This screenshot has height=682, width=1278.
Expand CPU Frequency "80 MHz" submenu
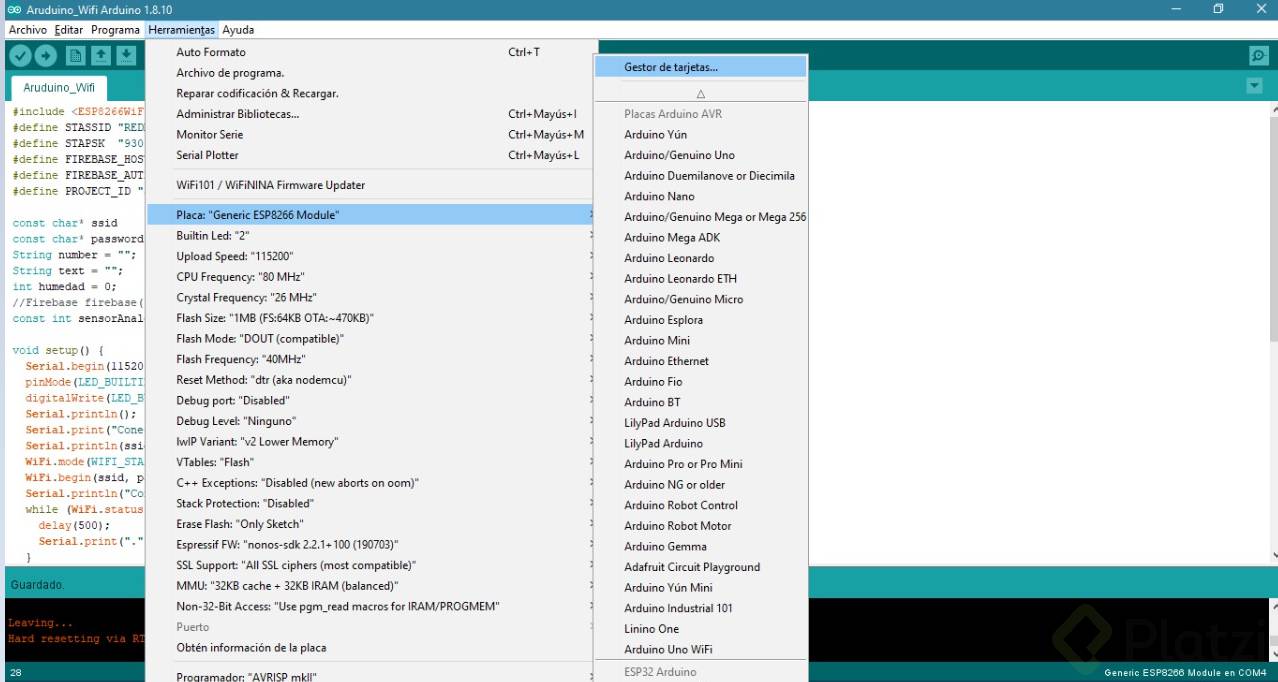click(x=371, y=276)
